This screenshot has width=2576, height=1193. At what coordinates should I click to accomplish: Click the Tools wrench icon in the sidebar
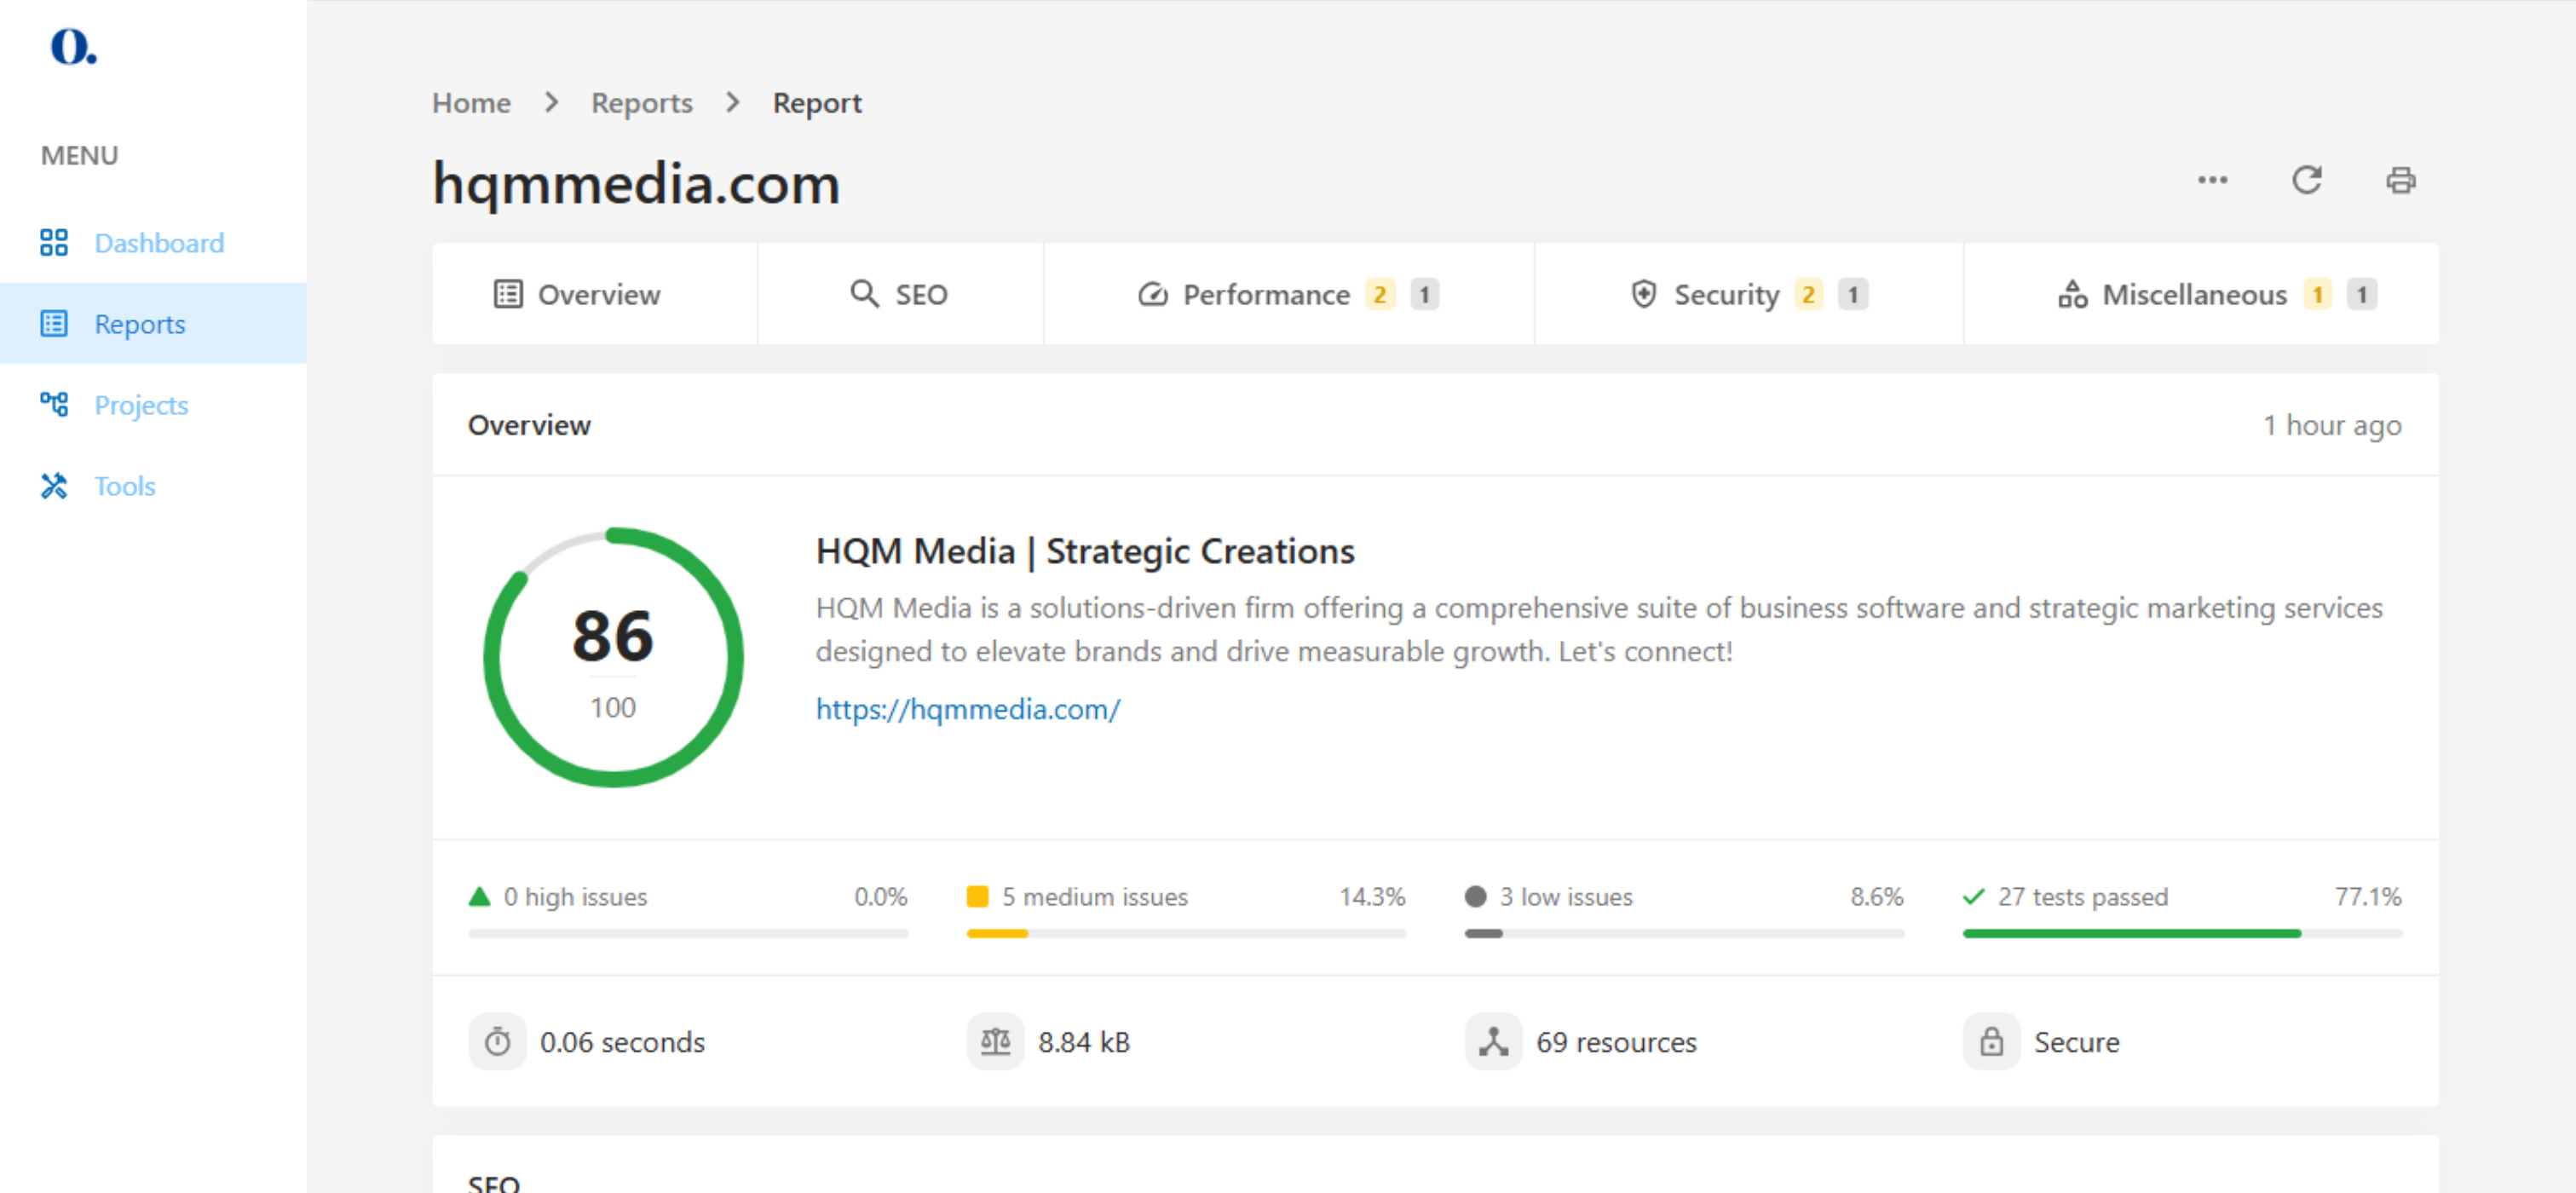click(54, 486)
